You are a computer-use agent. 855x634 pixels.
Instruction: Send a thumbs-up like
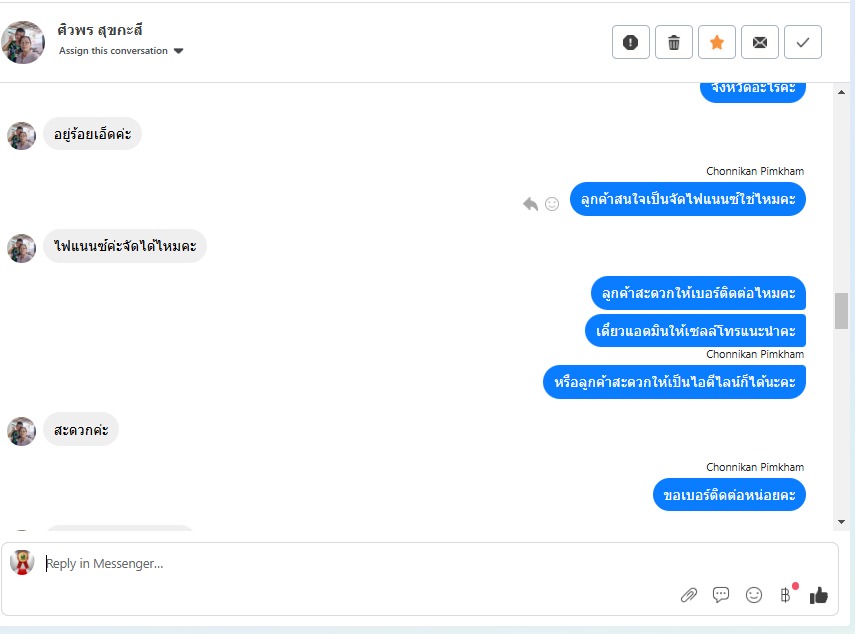(x=818, y=595)
